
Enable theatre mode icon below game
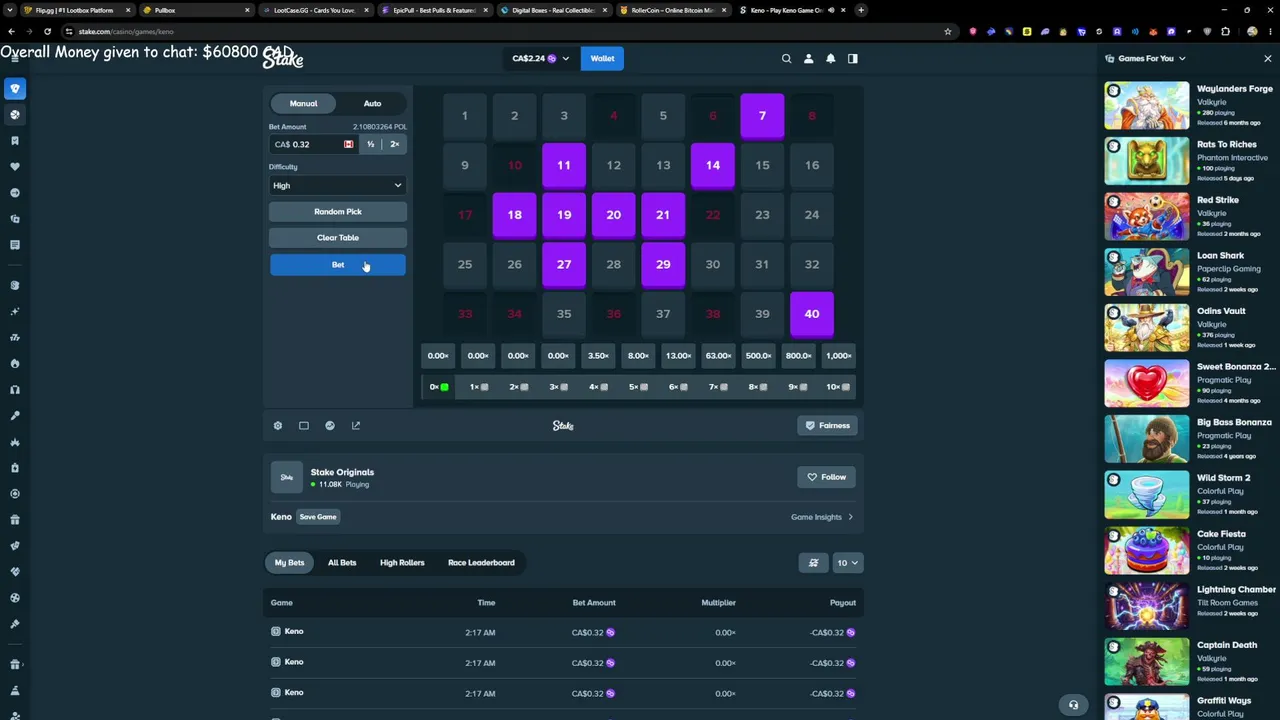pyautogui.click(x=304, y=426)
